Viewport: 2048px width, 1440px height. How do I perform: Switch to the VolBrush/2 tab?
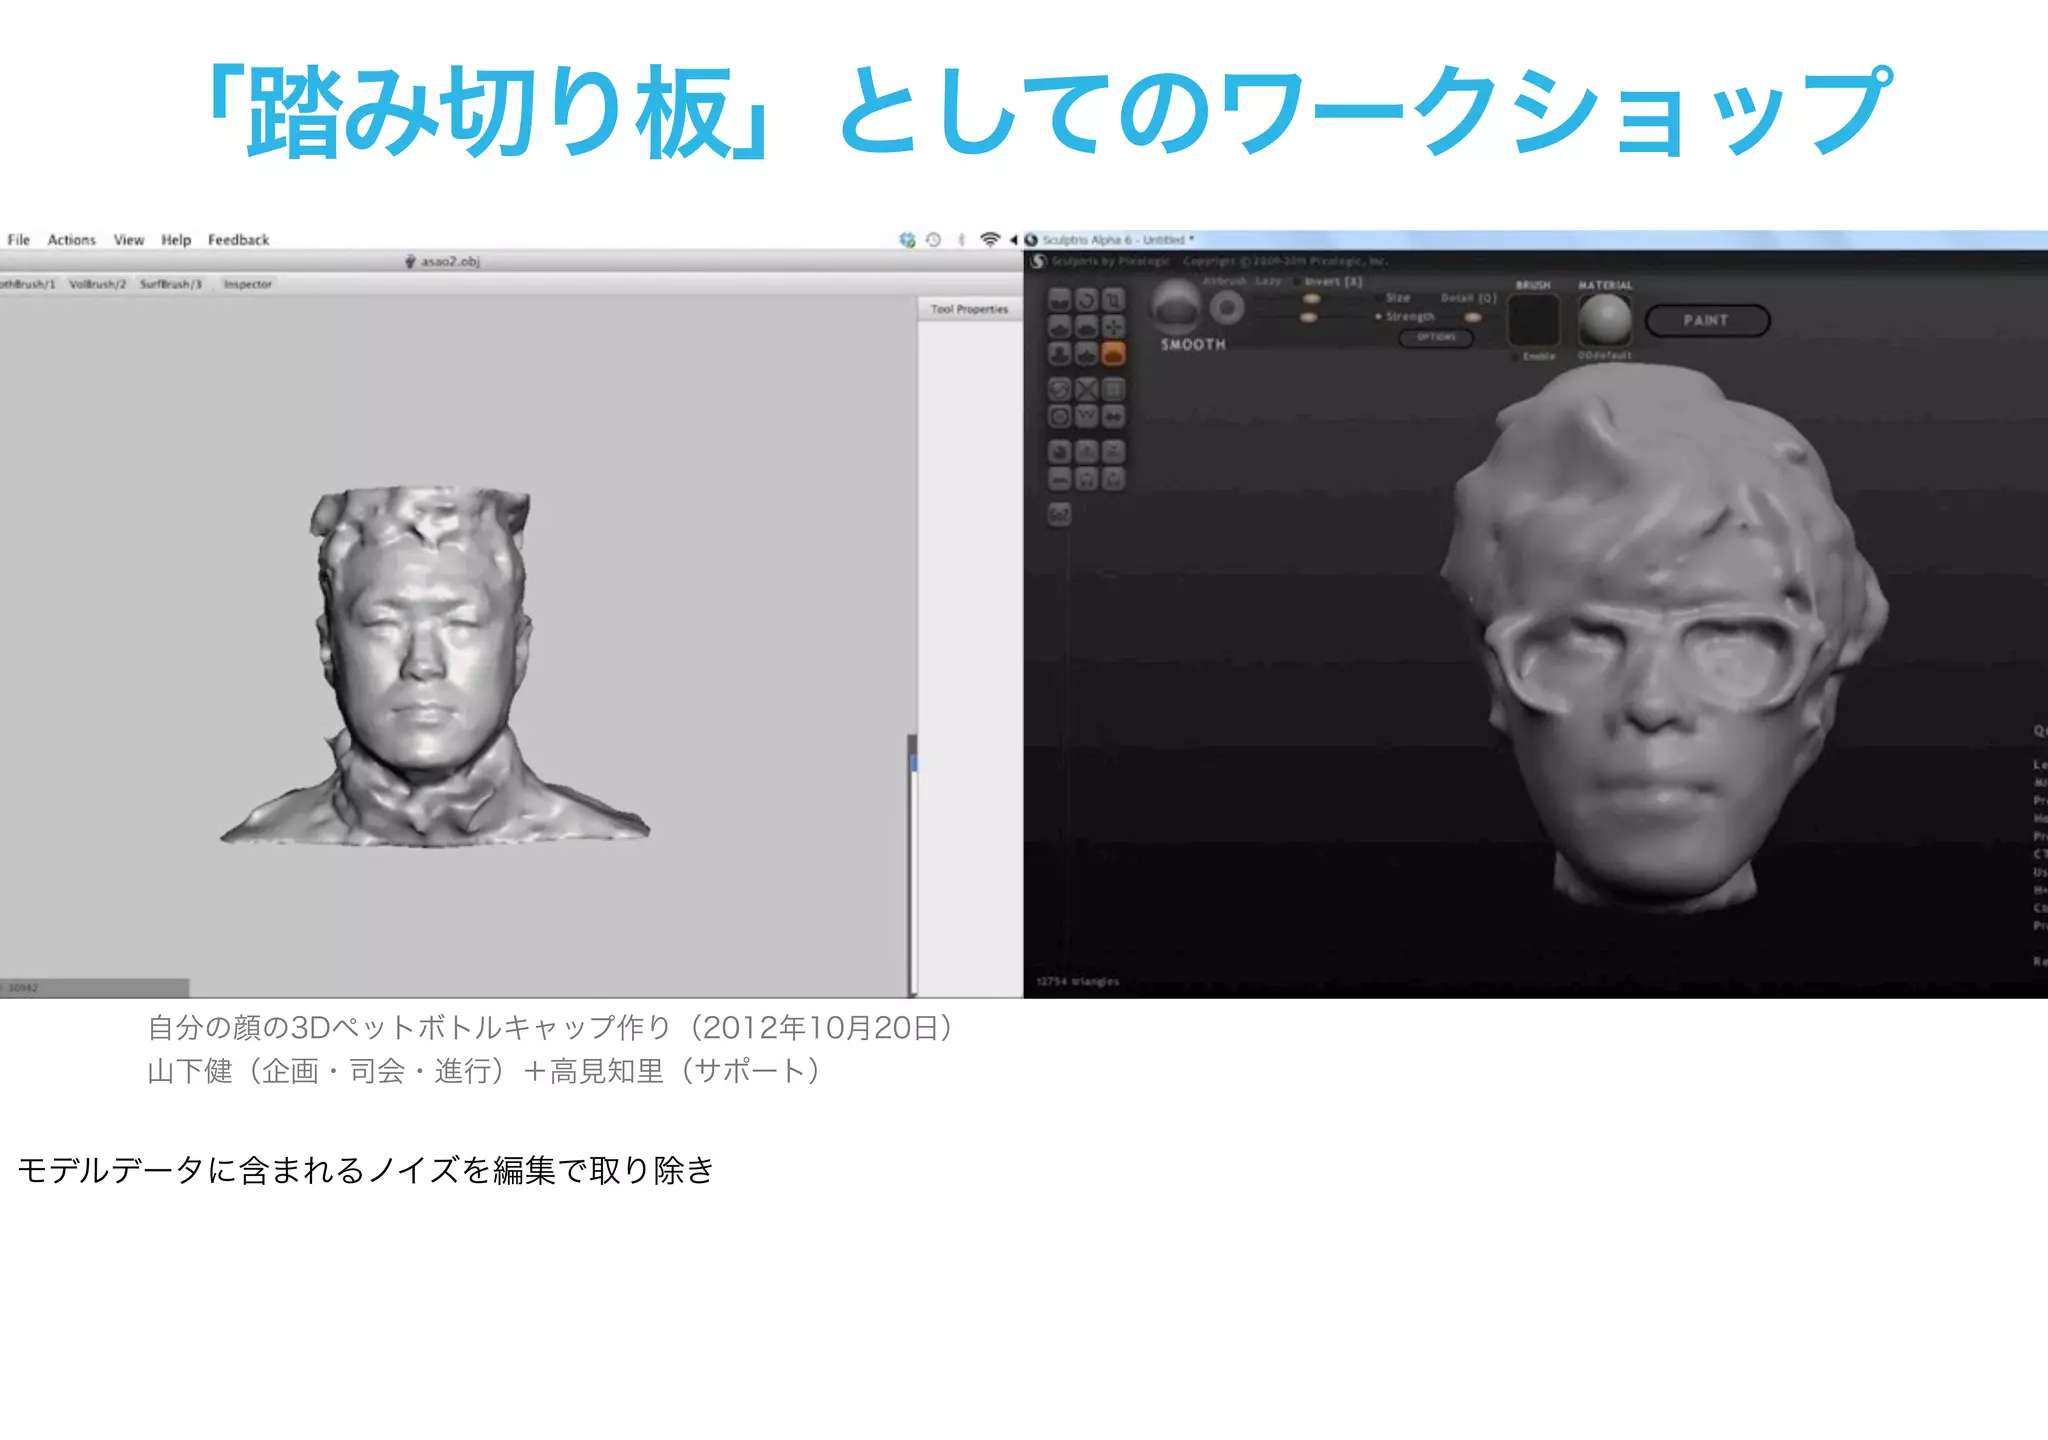[x=98, y=284]
